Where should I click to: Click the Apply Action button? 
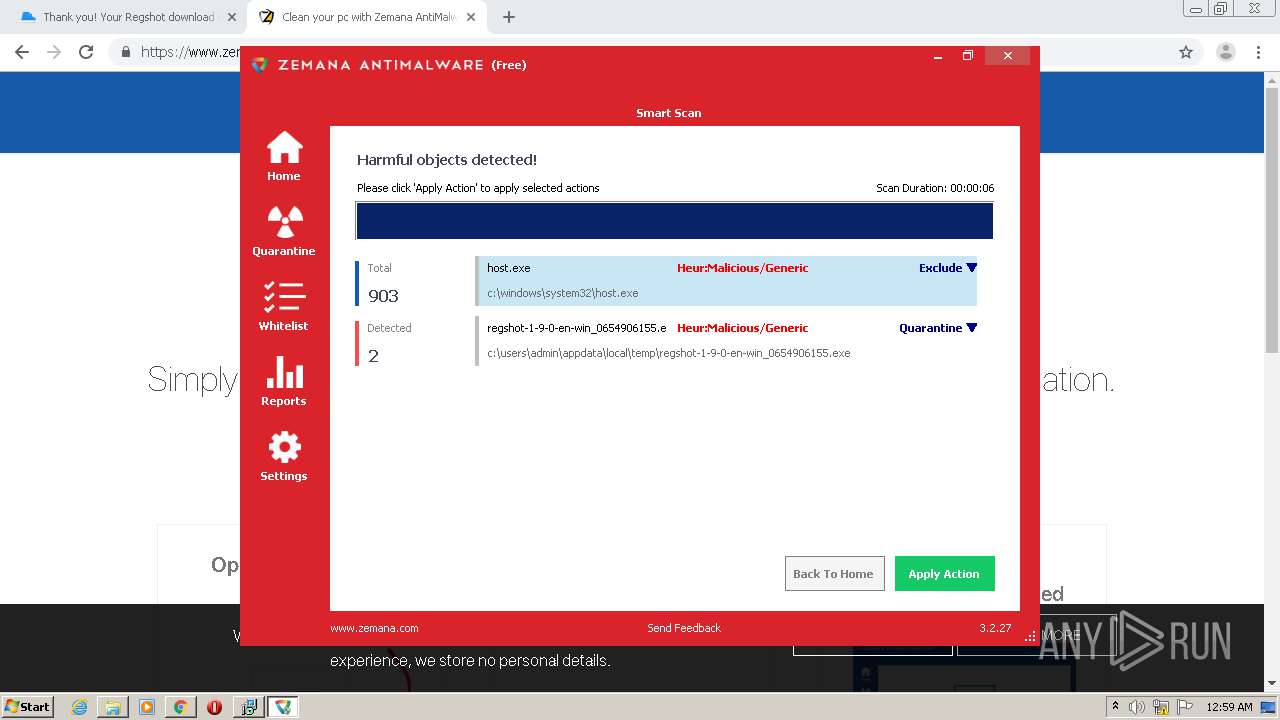pos(944,574)
